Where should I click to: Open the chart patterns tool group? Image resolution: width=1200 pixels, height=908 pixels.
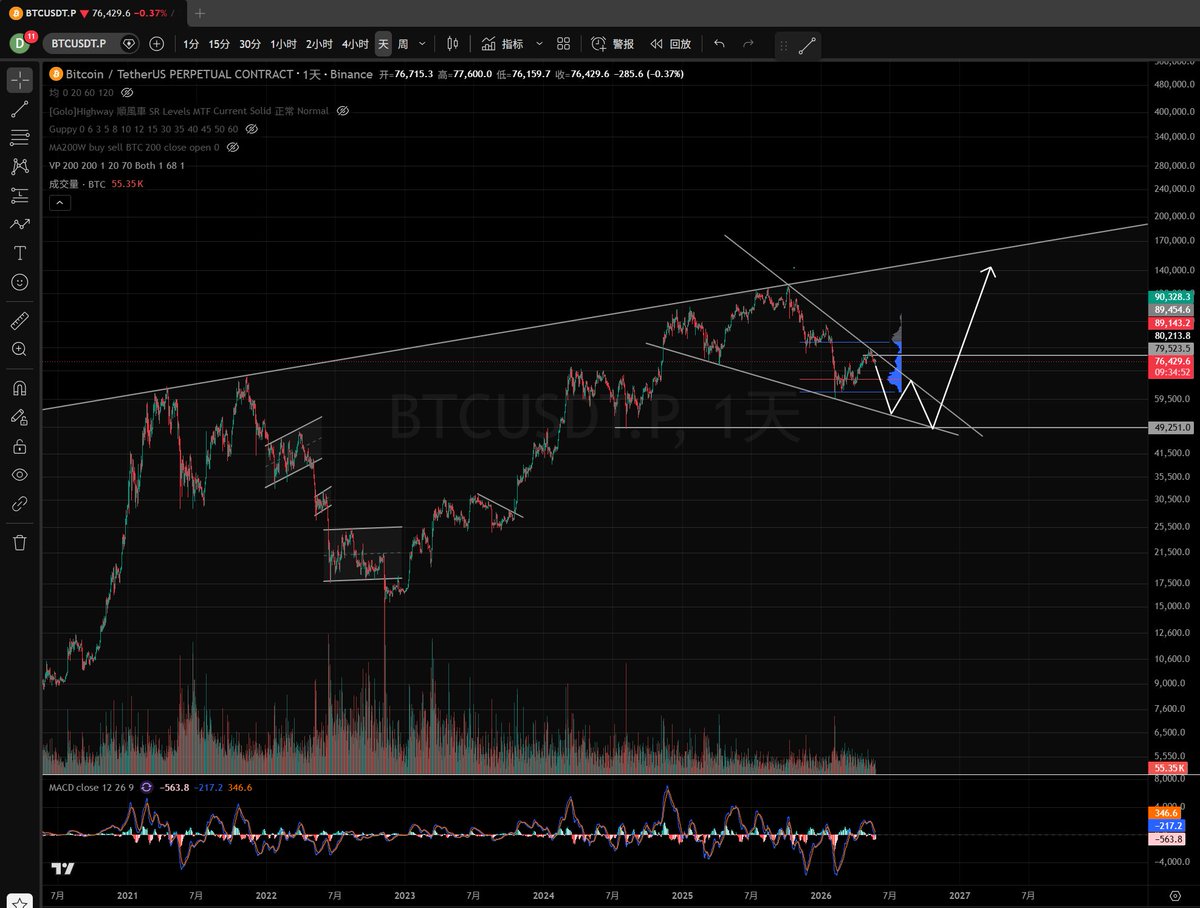(20, 166)
